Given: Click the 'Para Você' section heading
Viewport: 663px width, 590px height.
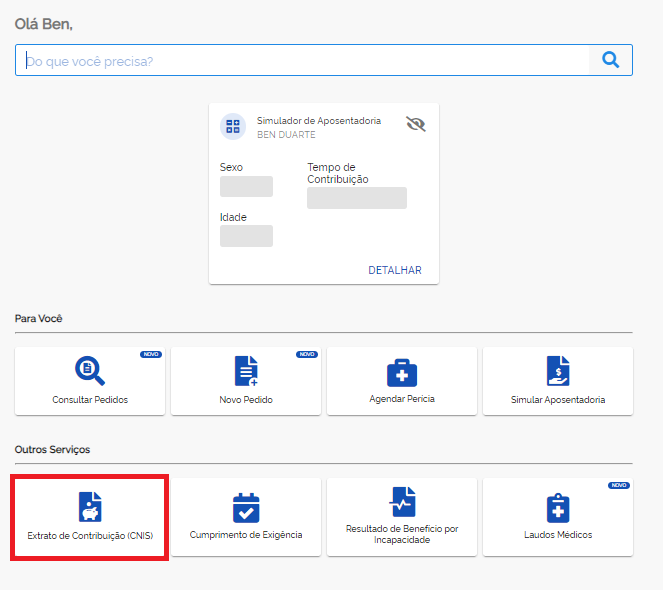Looking at the screenshot, I should 38,318.
